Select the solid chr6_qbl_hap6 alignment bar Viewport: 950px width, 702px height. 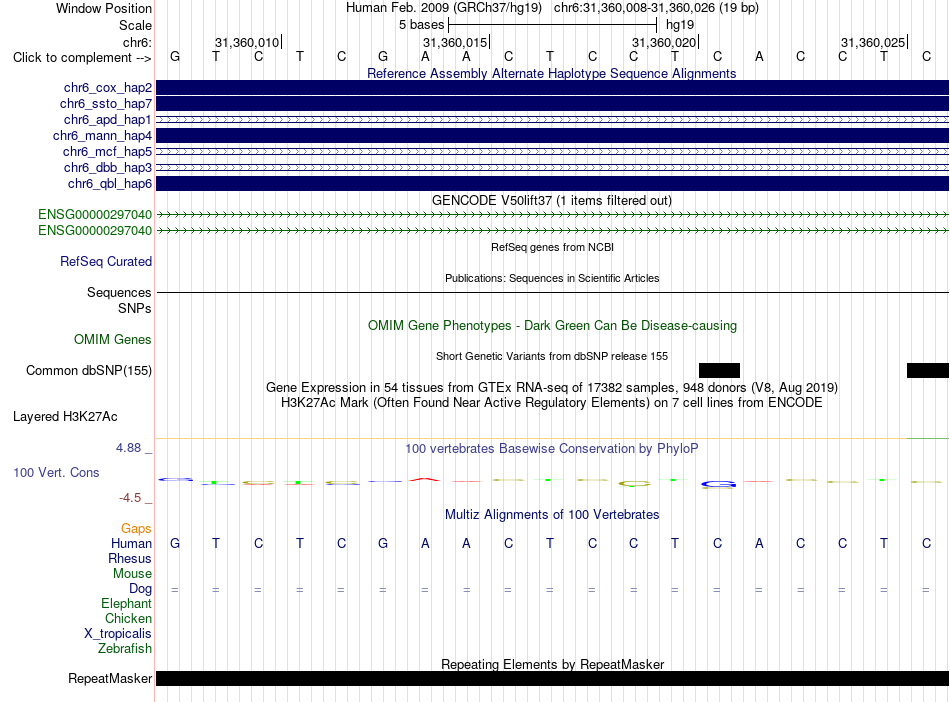coord(553,184)
